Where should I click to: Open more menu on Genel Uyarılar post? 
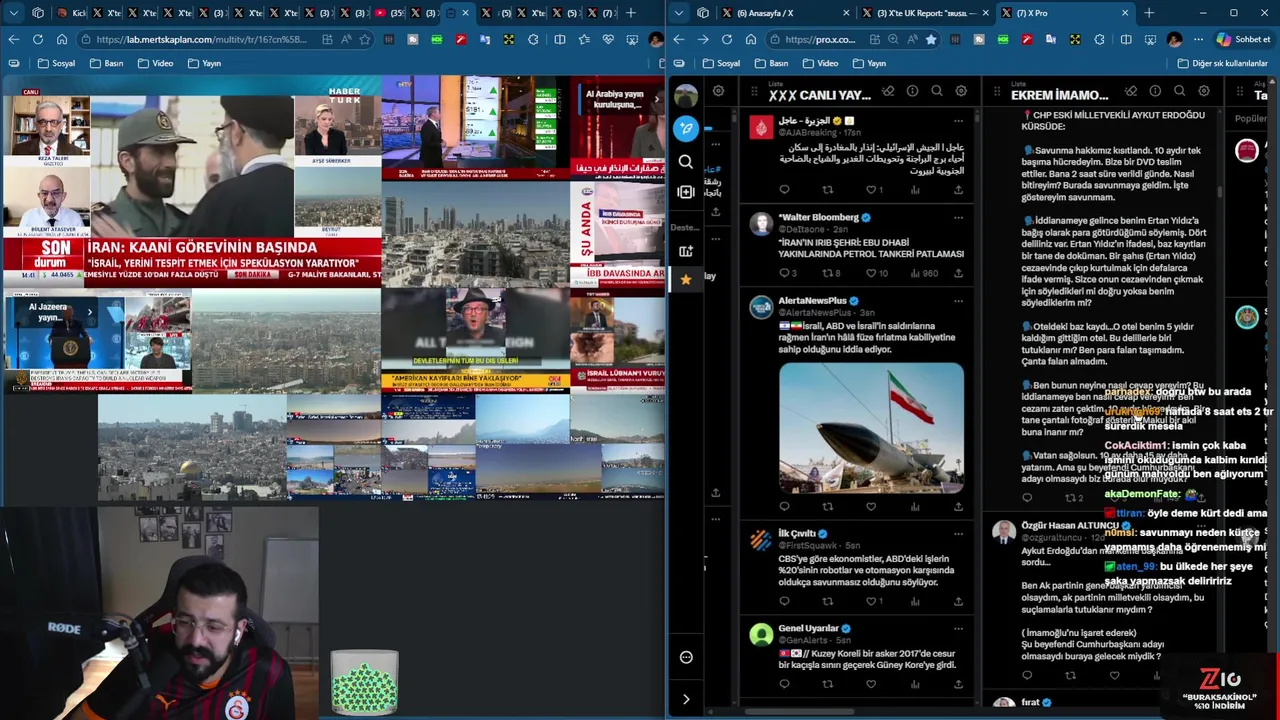pyautogui.click(x=958, y=628)
